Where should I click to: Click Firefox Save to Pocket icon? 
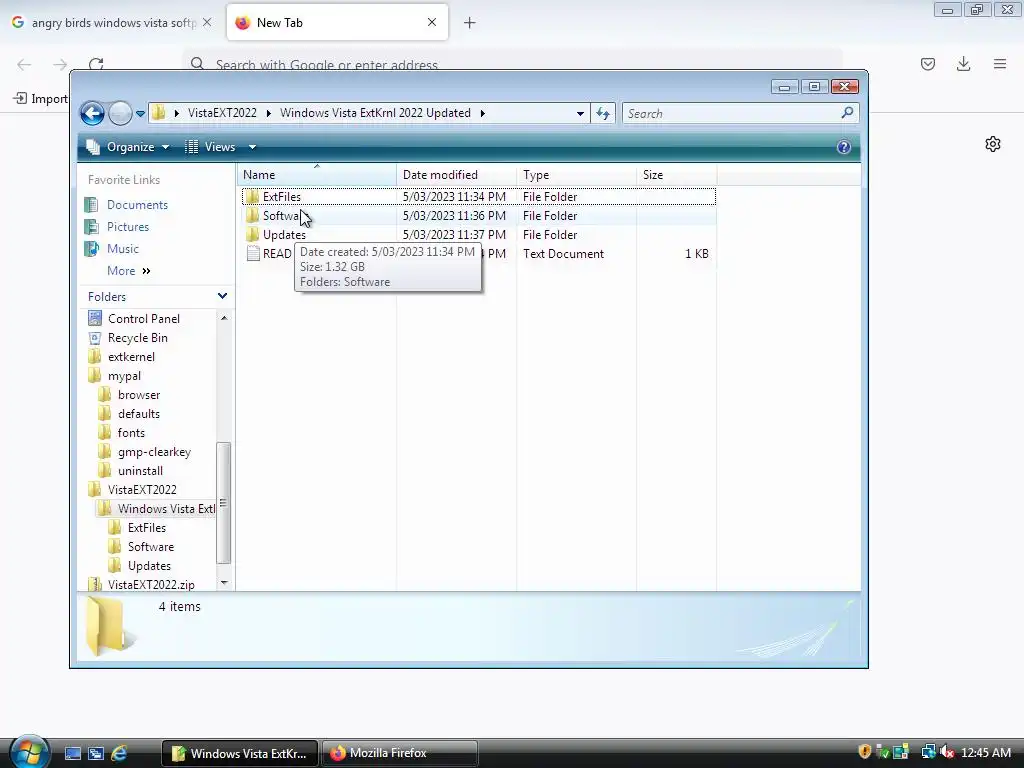pos(928,64)
